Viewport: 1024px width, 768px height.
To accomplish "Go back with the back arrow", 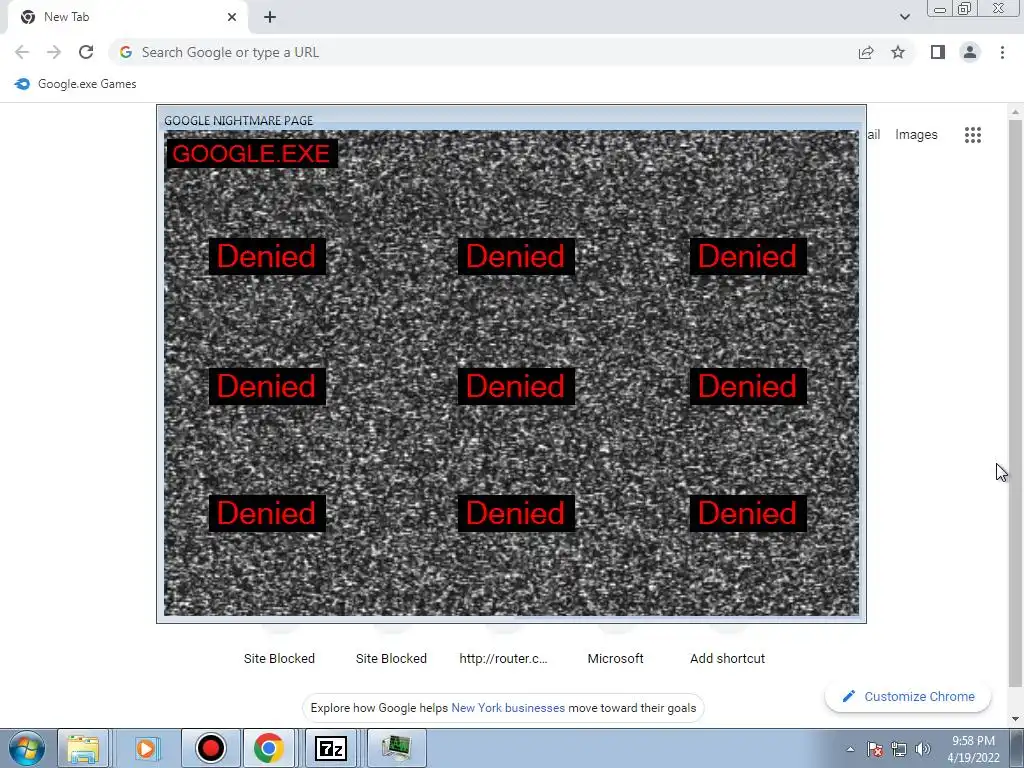I will click(x=22, y=52).
